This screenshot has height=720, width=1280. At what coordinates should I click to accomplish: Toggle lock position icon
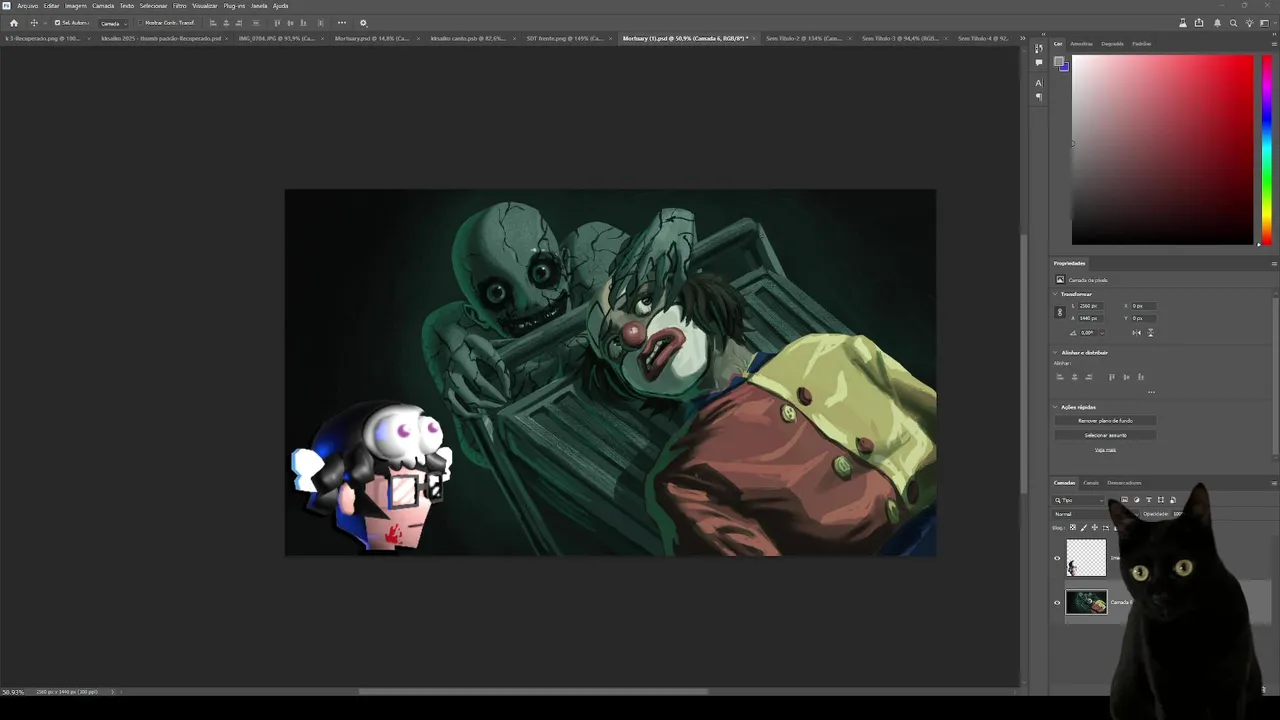point(1095,527)
